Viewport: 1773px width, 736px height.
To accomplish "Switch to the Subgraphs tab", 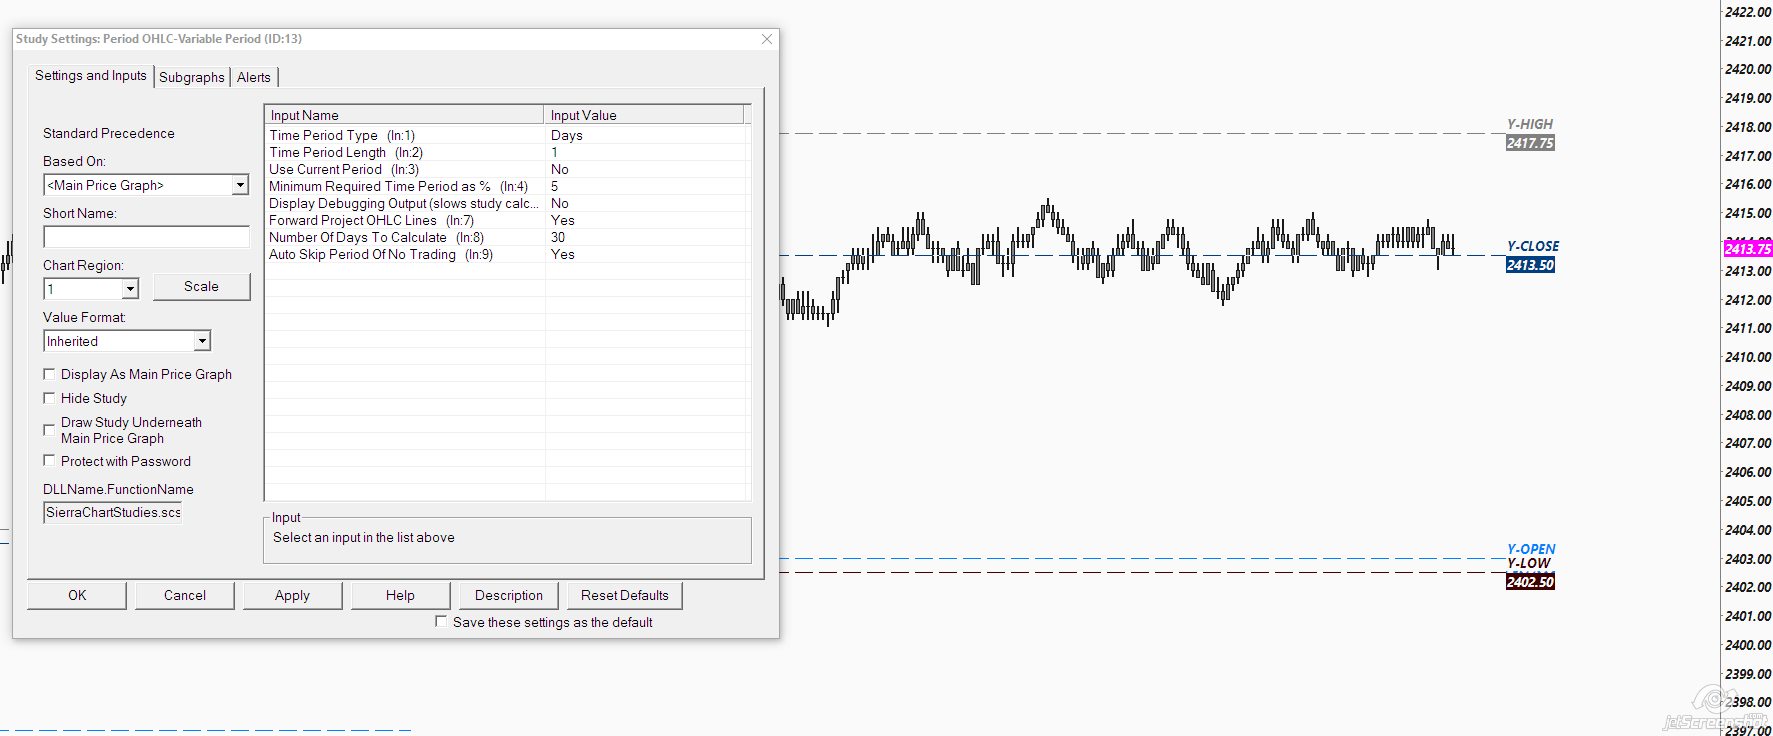I will point(192,77).
